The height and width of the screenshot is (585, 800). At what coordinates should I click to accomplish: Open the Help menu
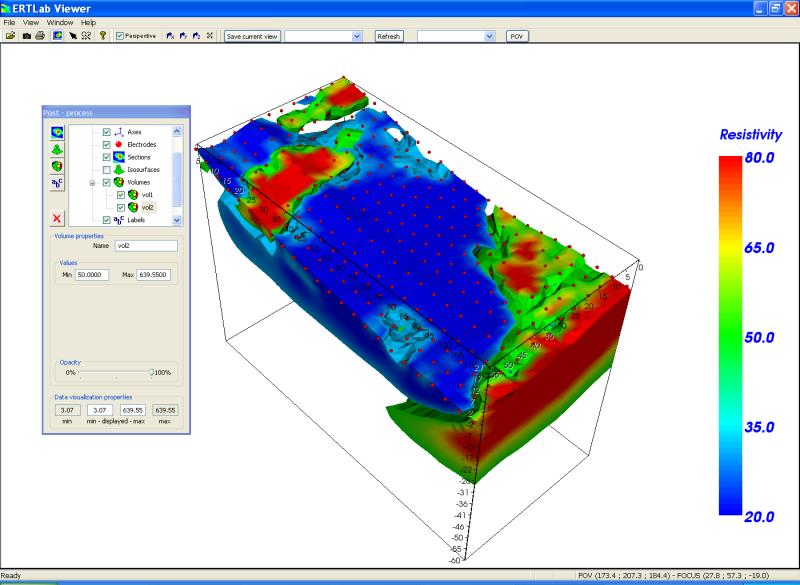coord(88,22)
